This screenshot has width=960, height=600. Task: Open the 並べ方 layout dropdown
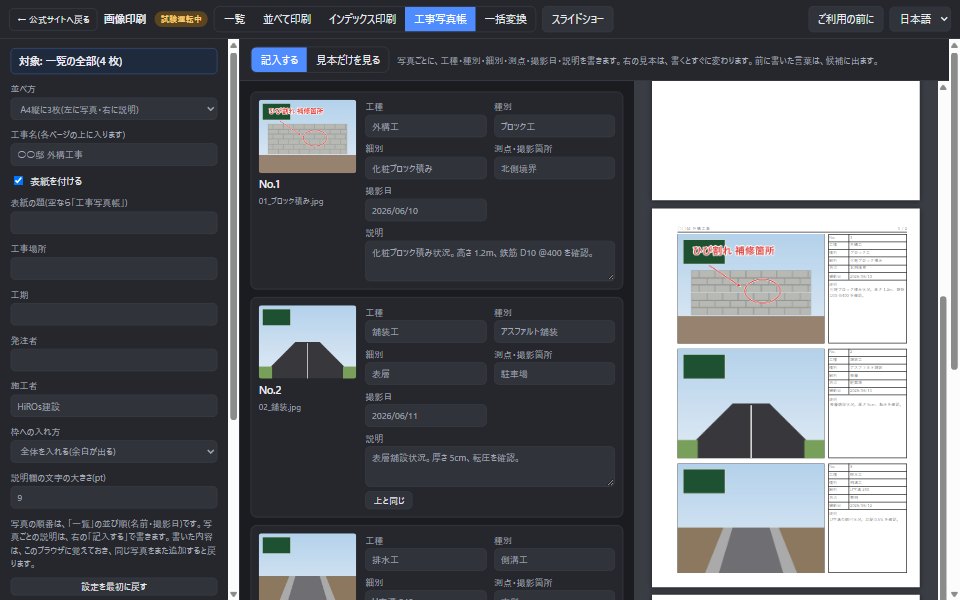[114, 110]
